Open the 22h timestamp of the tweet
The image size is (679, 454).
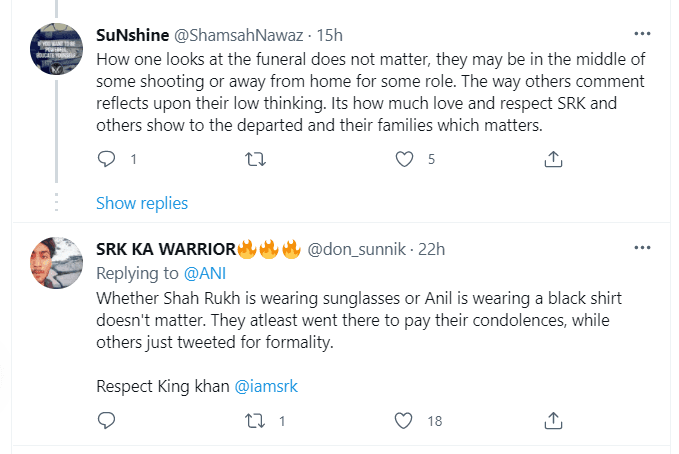coord(432,249)
